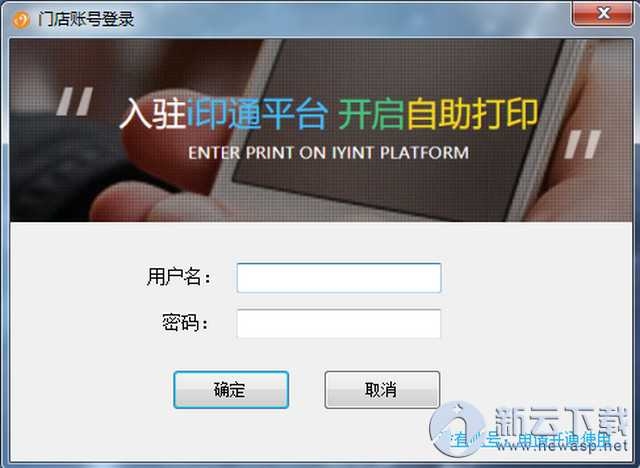640x468 pixels.
Task: Close the 门店账号登录 window
Action: tap(603, 14)
